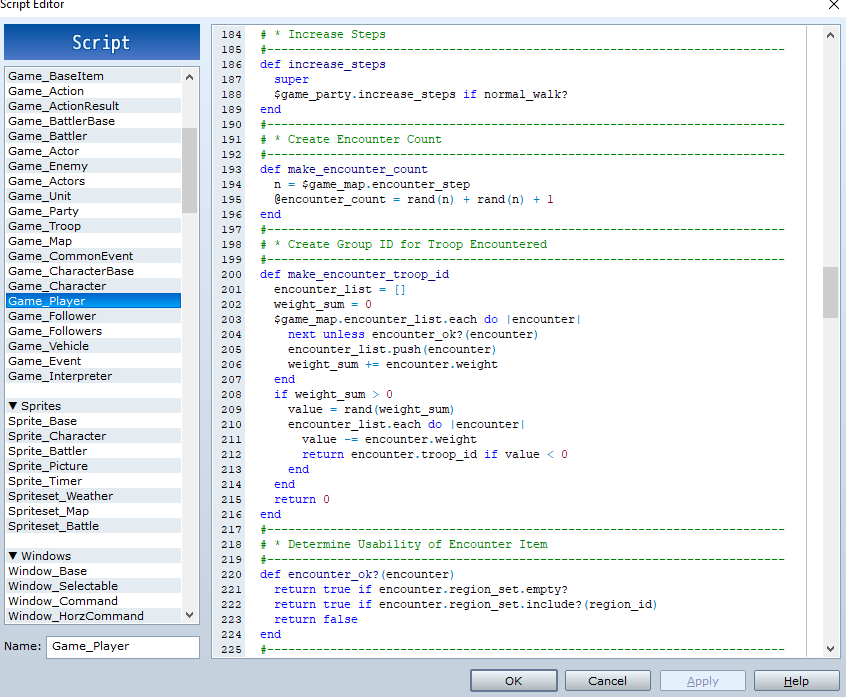846x697 pixels.
Task: Open the Sprite_Picture script
Action: click(94, 466)
